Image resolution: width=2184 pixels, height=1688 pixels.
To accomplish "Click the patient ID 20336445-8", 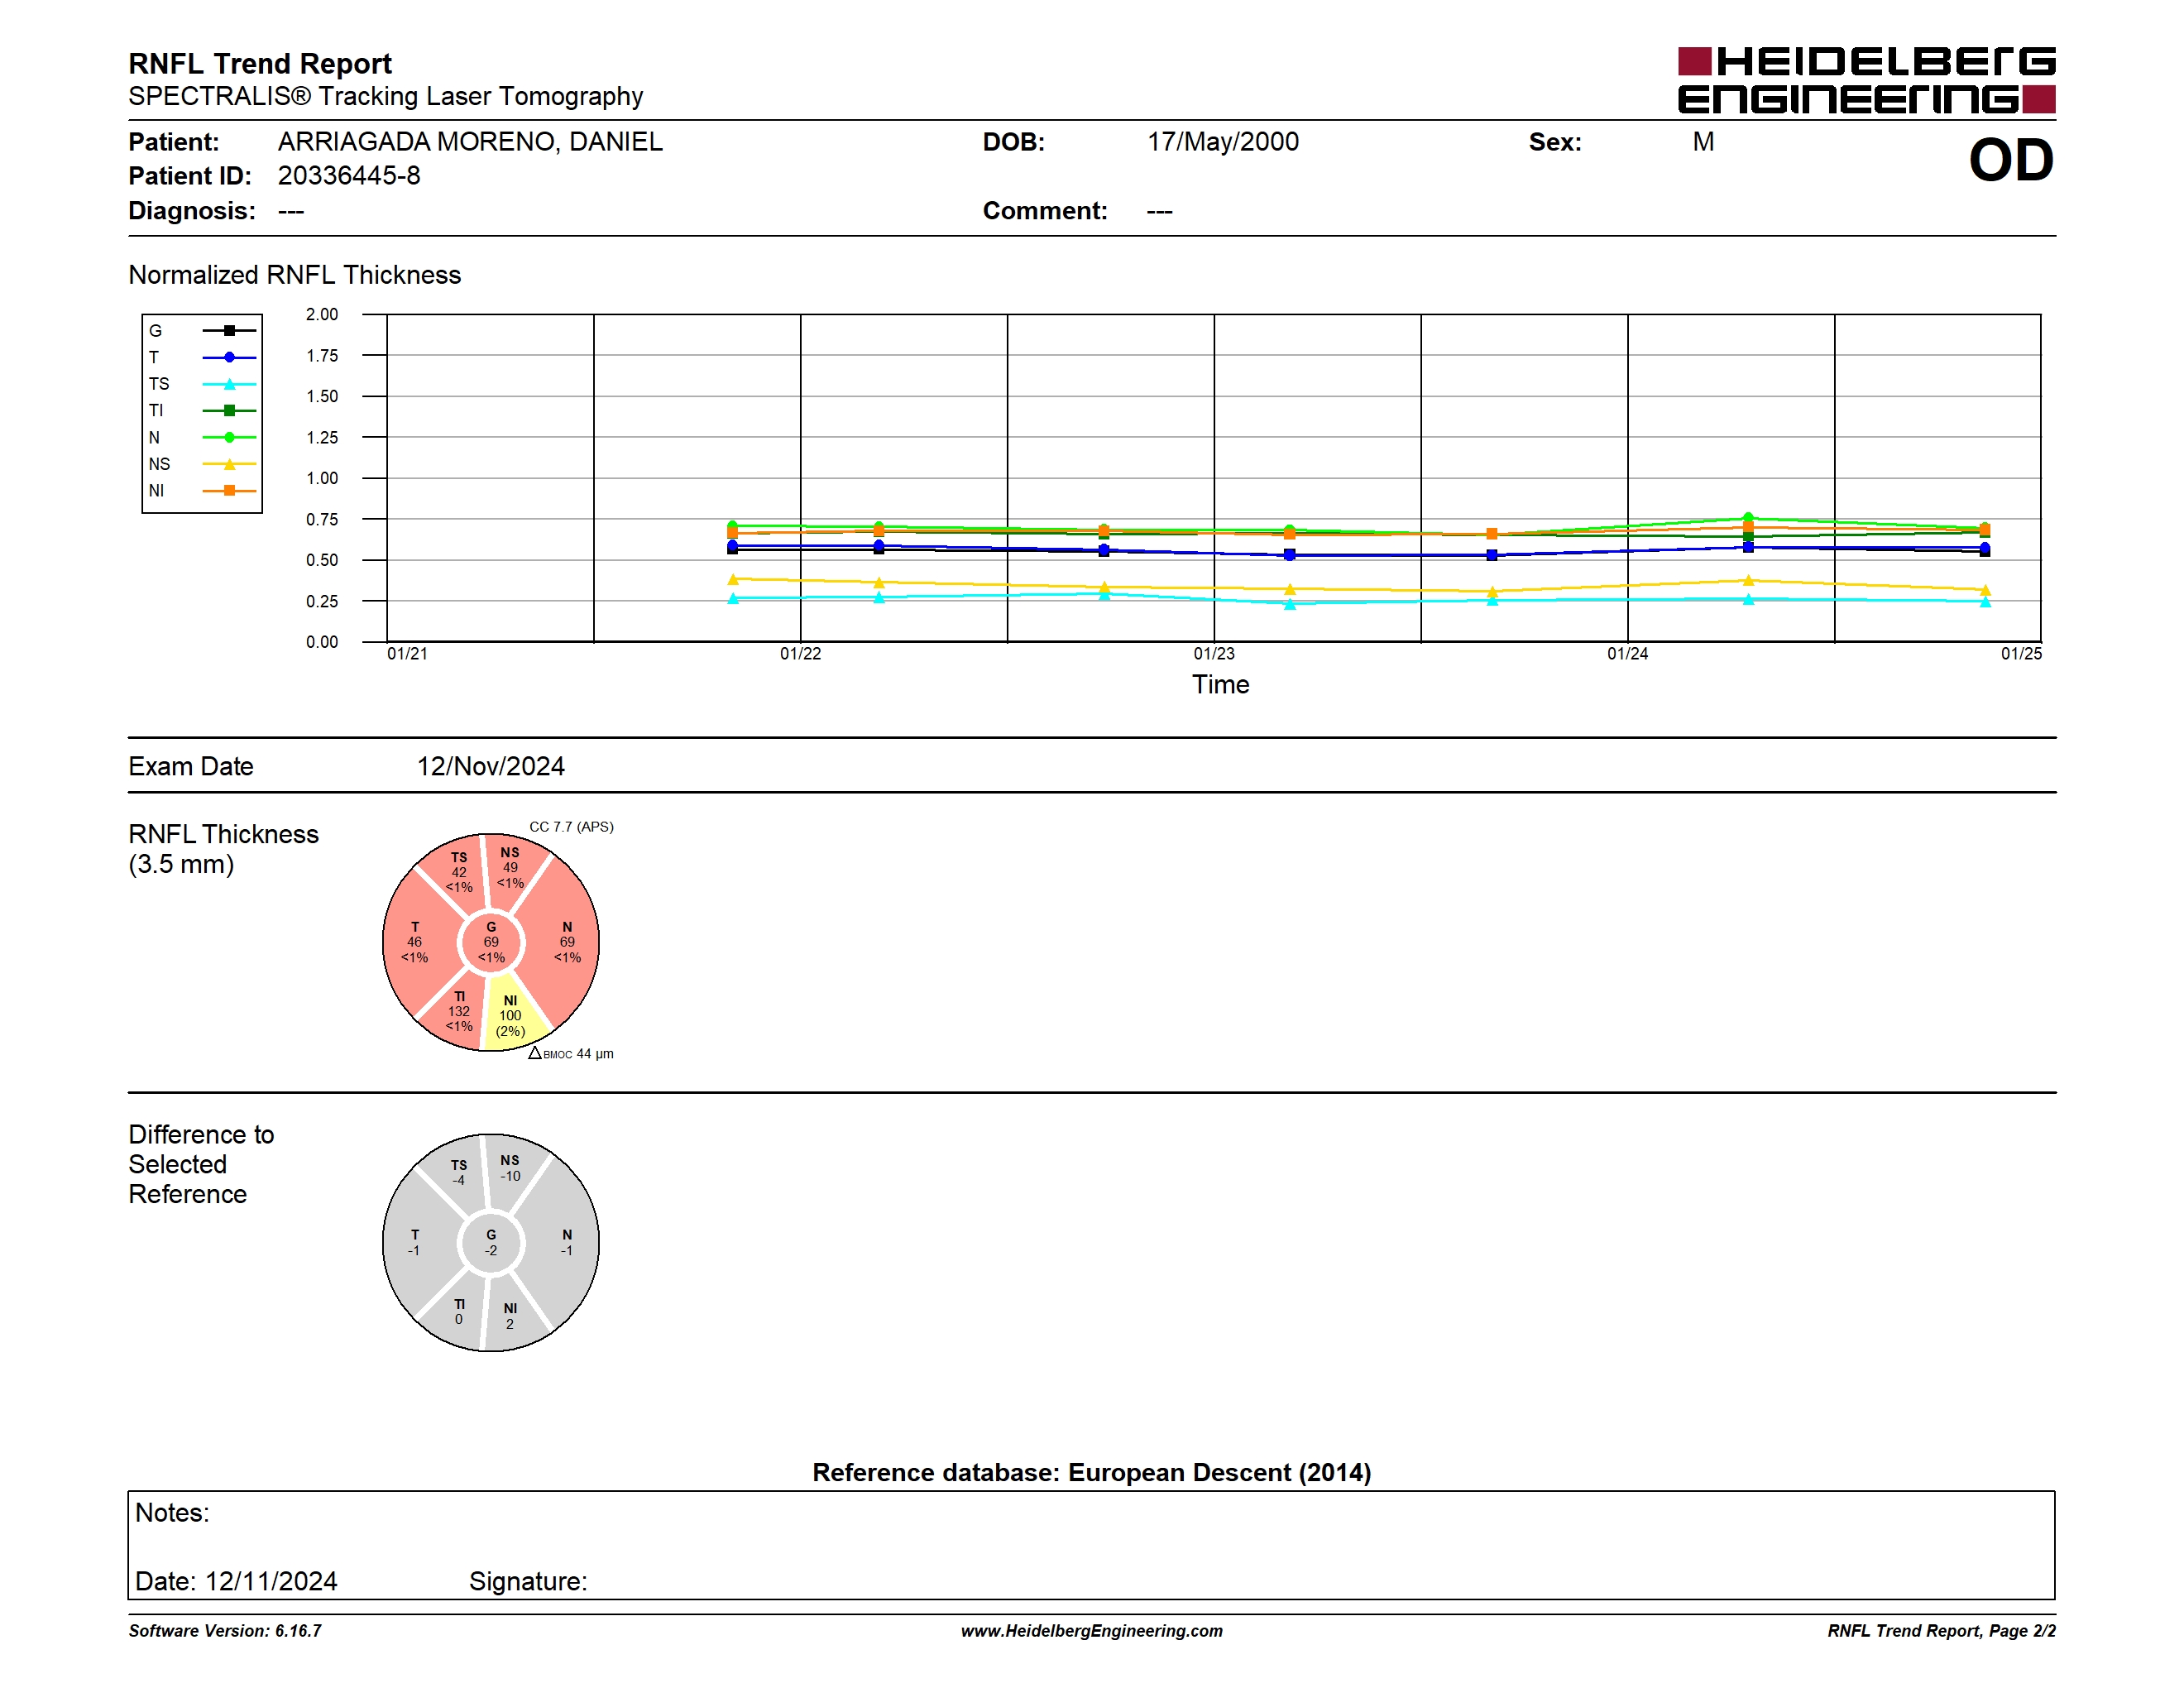I will [349, 175].
